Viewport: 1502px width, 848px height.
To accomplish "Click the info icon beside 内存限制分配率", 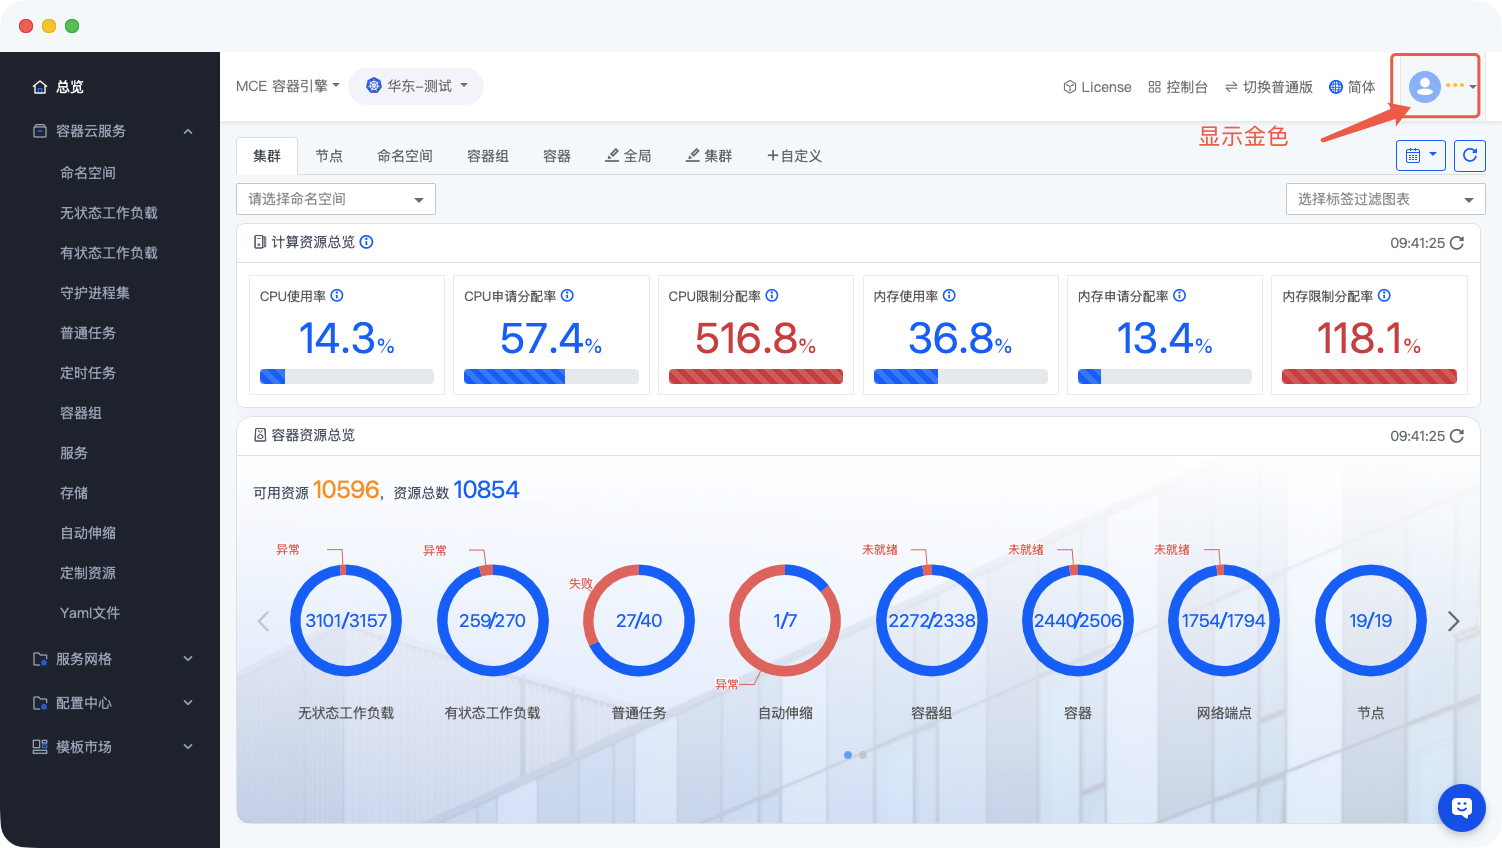I will [1384, 296].
